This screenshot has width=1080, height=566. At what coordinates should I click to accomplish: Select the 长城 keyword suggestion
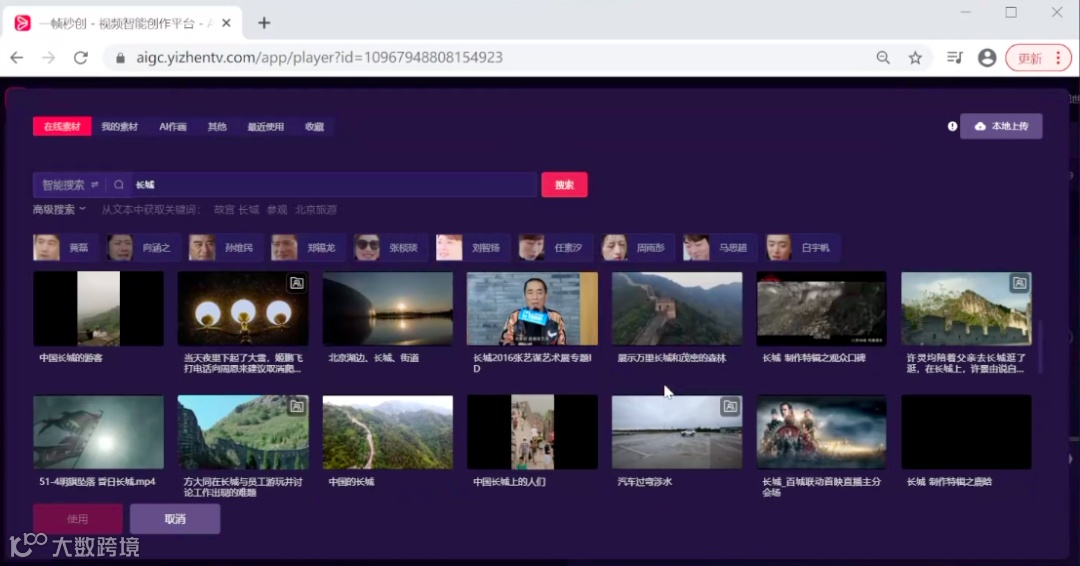pos(249,209)
